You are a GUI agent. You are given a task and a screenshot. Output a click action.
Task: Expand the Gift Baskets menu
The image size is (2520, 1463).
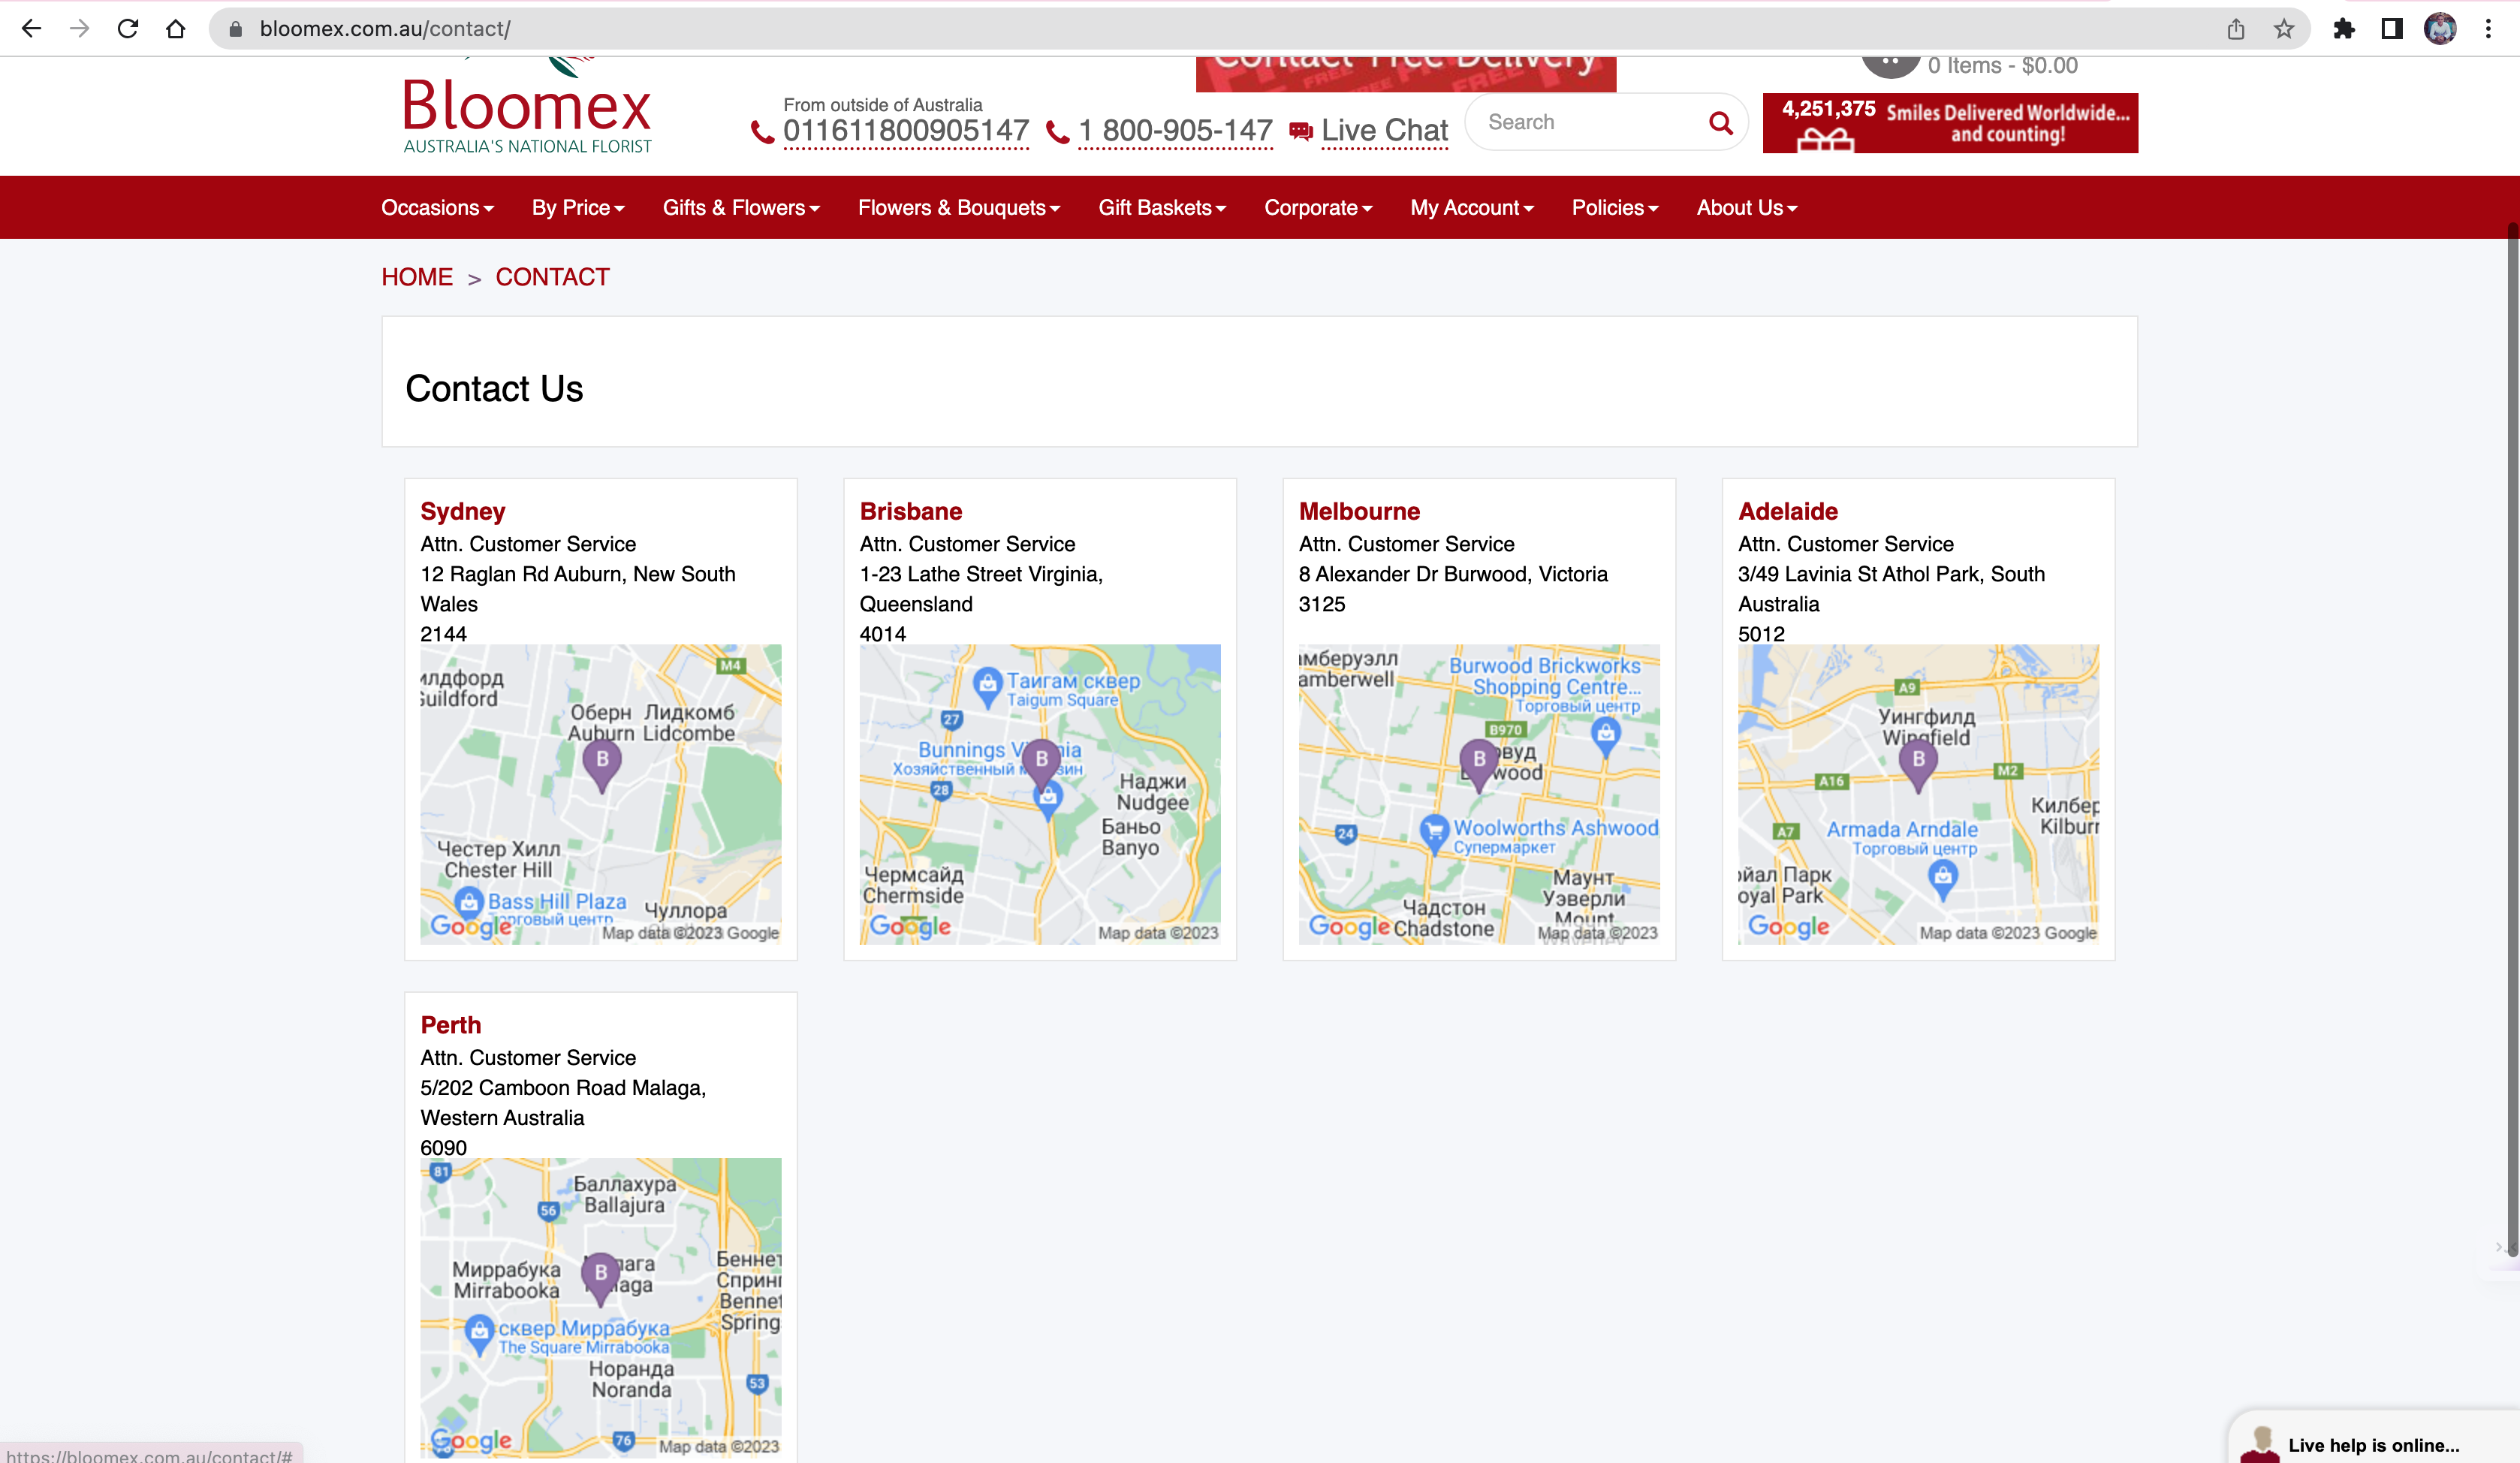click(x=1162, y=208)
